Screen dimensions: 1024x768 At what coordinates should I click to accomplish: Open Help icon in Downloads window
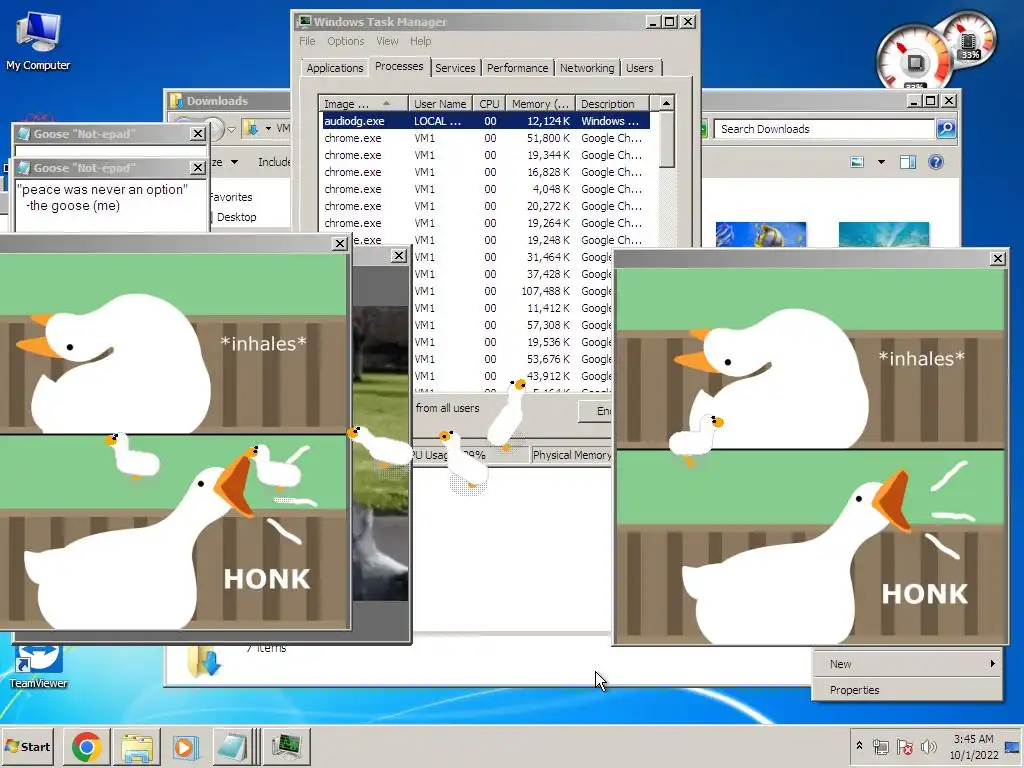click(936, 162)
